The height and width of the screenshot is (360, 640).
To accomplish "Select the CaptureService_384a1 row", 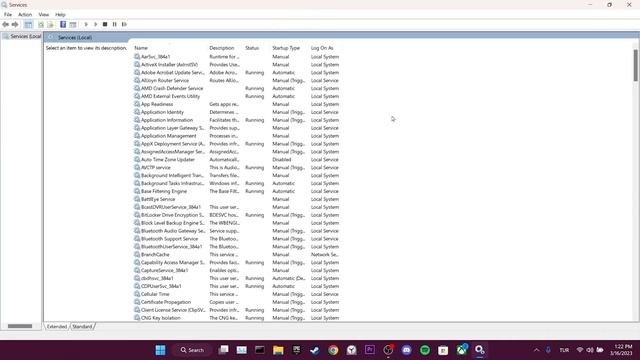I will coord(237,270).
